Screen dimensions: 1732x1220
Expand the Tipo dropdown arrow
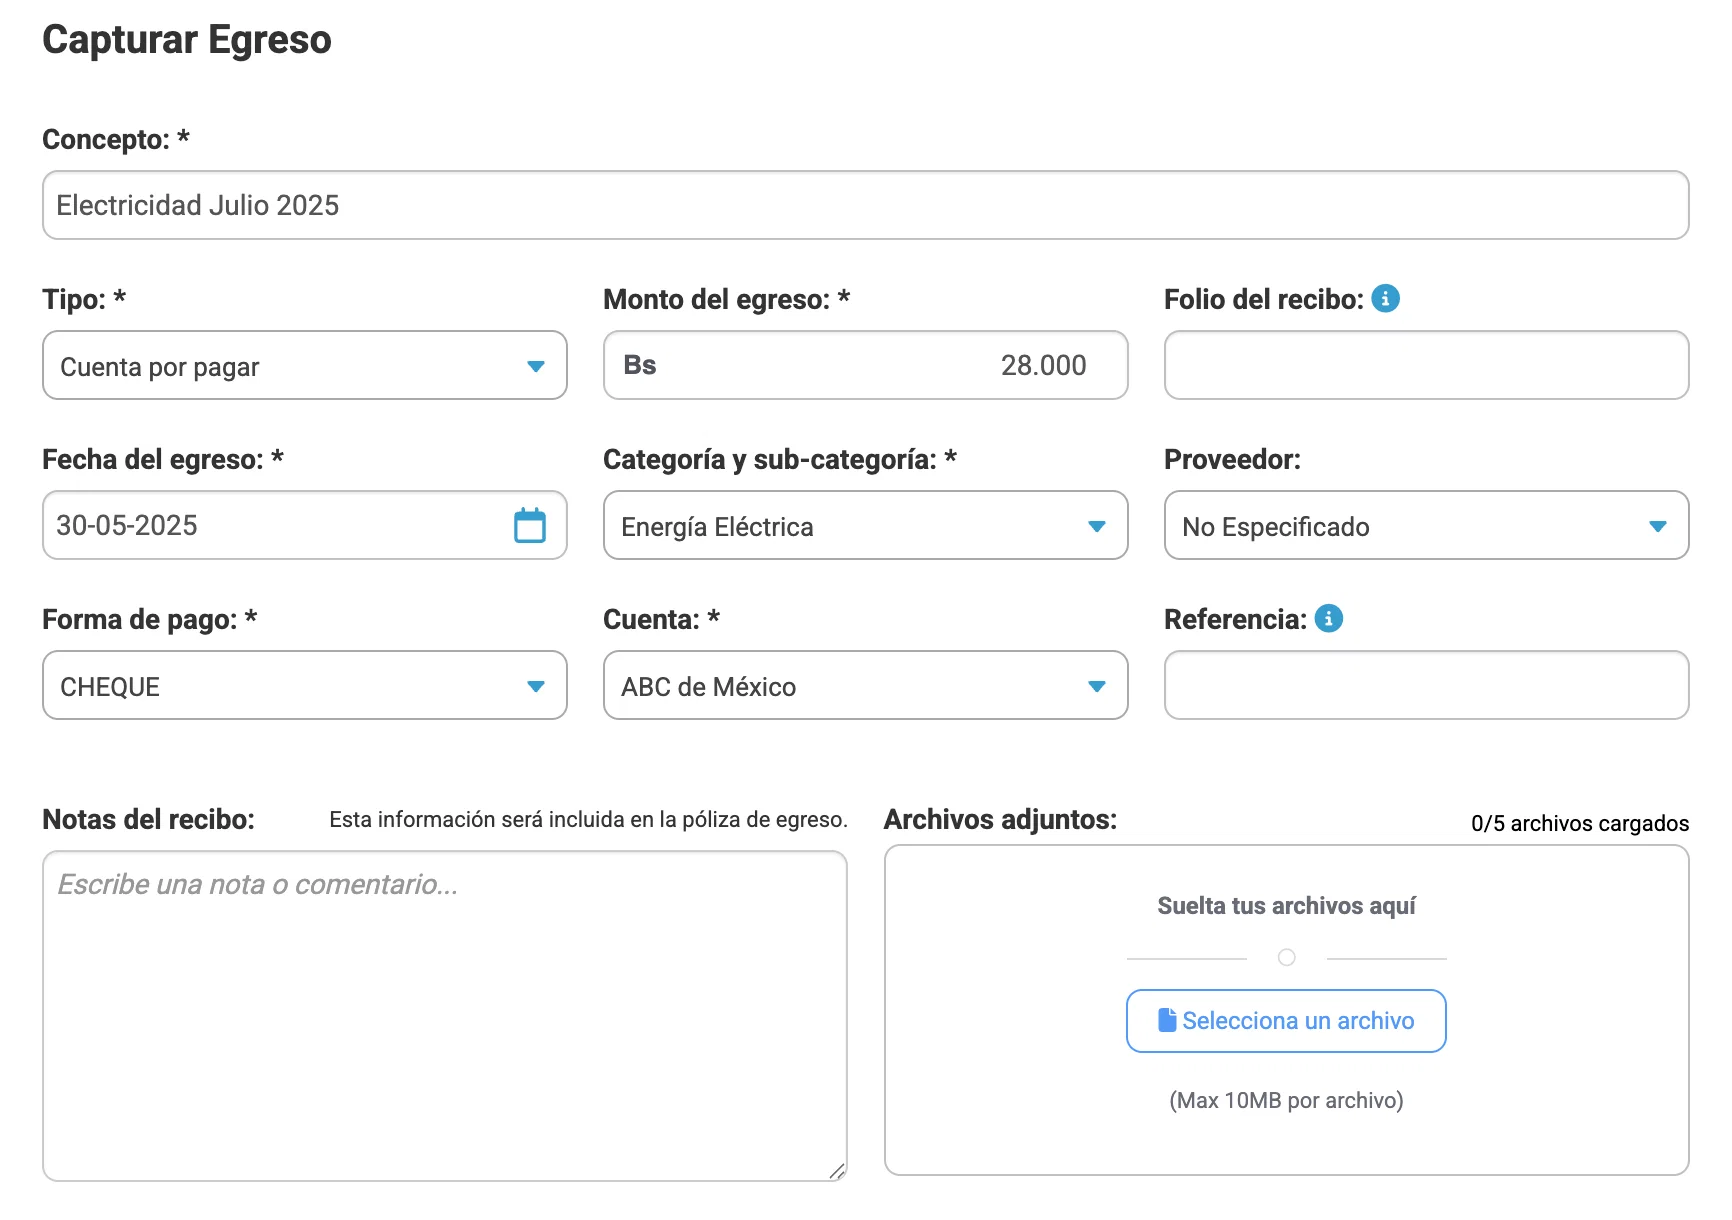[536, 366]
